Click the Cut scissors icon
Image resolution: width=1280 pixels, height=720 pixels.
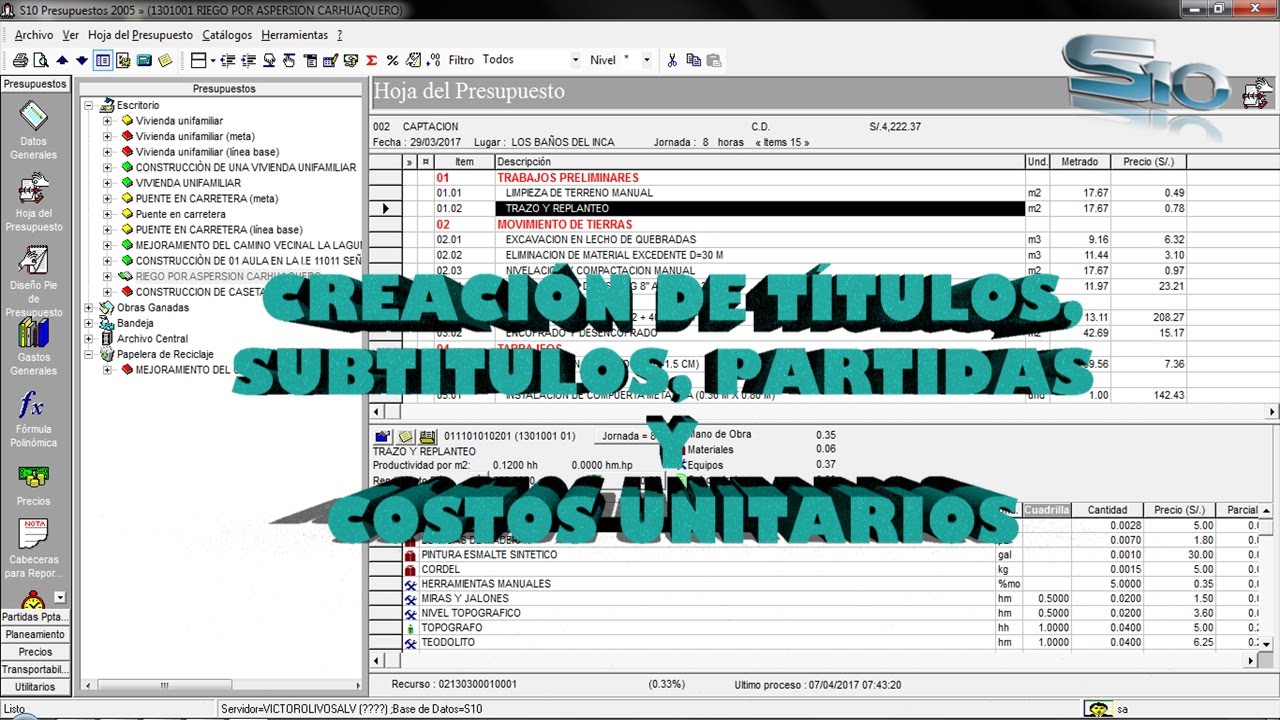672,60
